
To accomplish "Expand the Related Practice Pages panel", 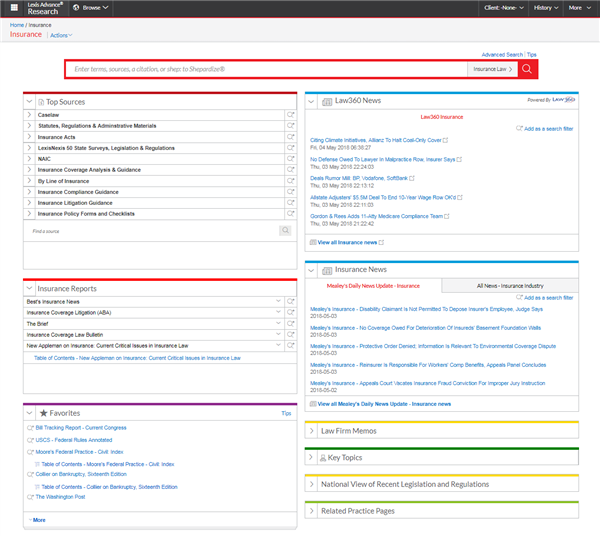I will click(311, 511).
